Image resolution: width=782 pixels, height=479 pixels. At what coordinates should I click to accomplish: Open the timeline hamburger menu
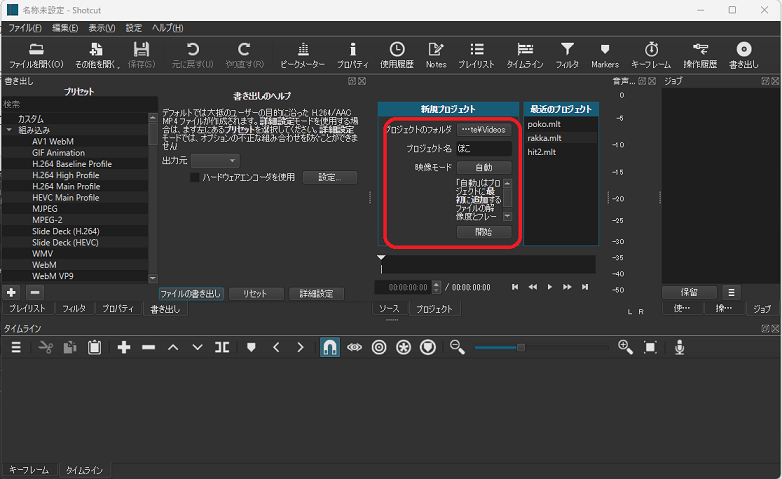tap(16, 347)
